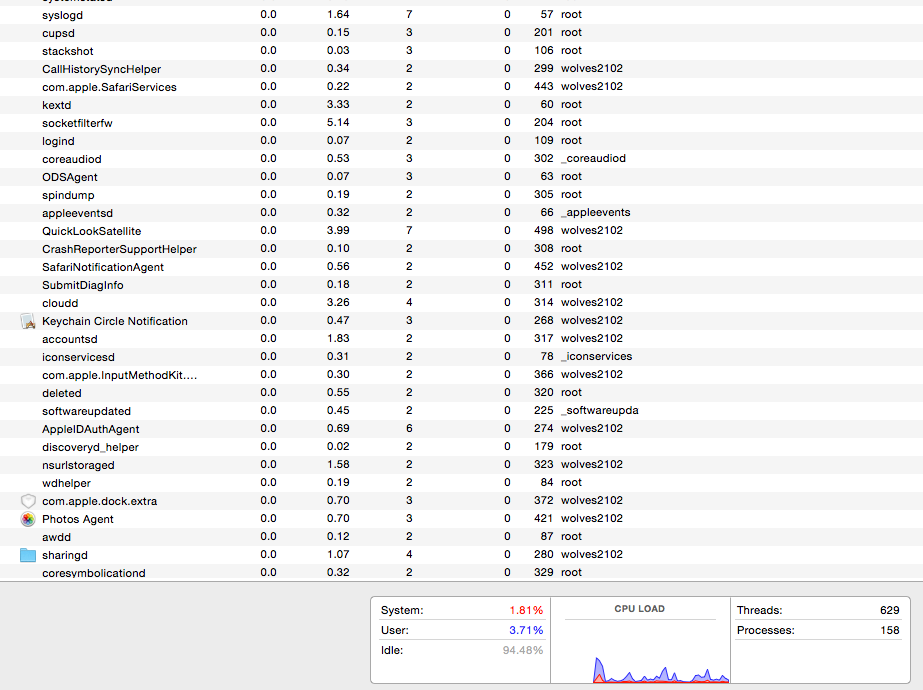
Task: Select the SafariNotificationAgent process
Action: pyautogui.click(x=462, y=267)
